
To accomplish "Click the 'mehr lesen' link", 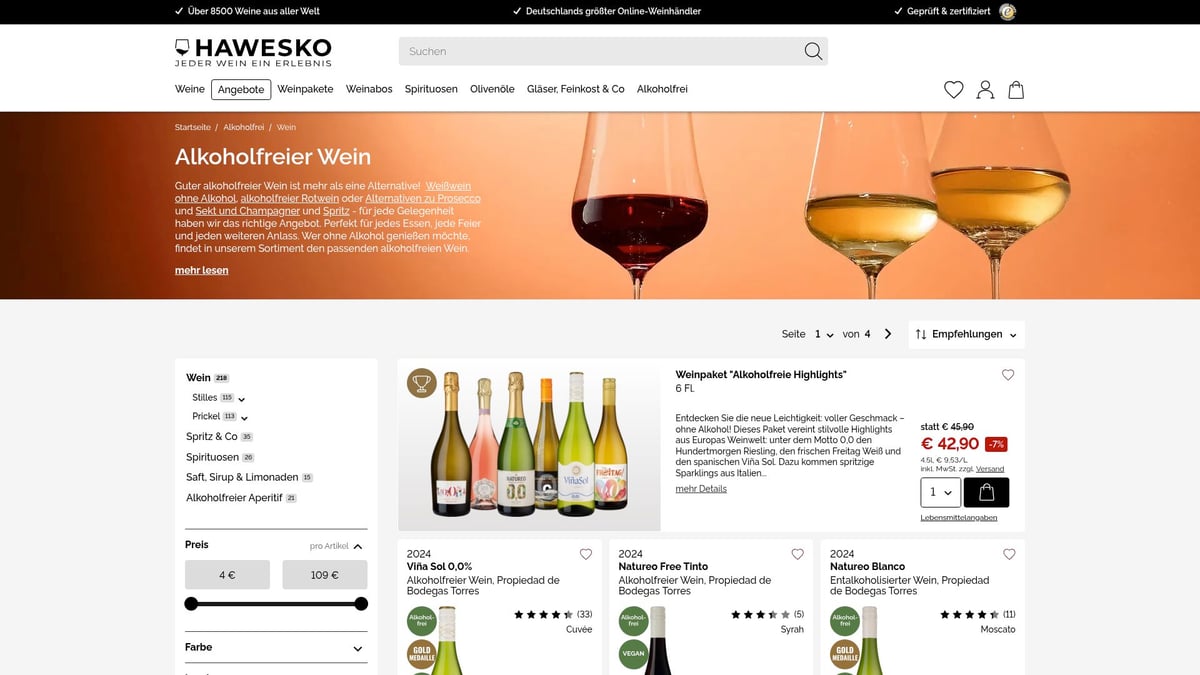I will pyautogui.click(x=202, y=270).
